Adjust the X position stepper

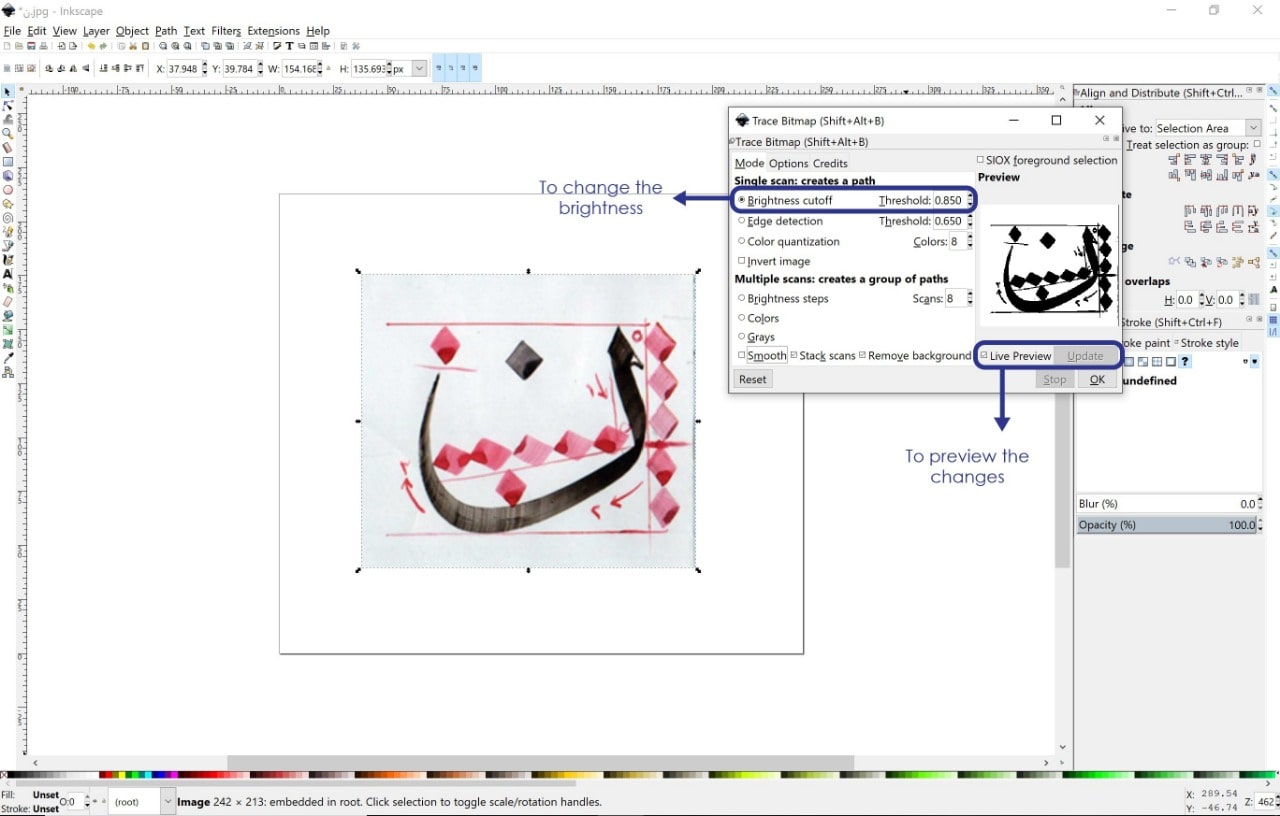click(x=205, y=69)
